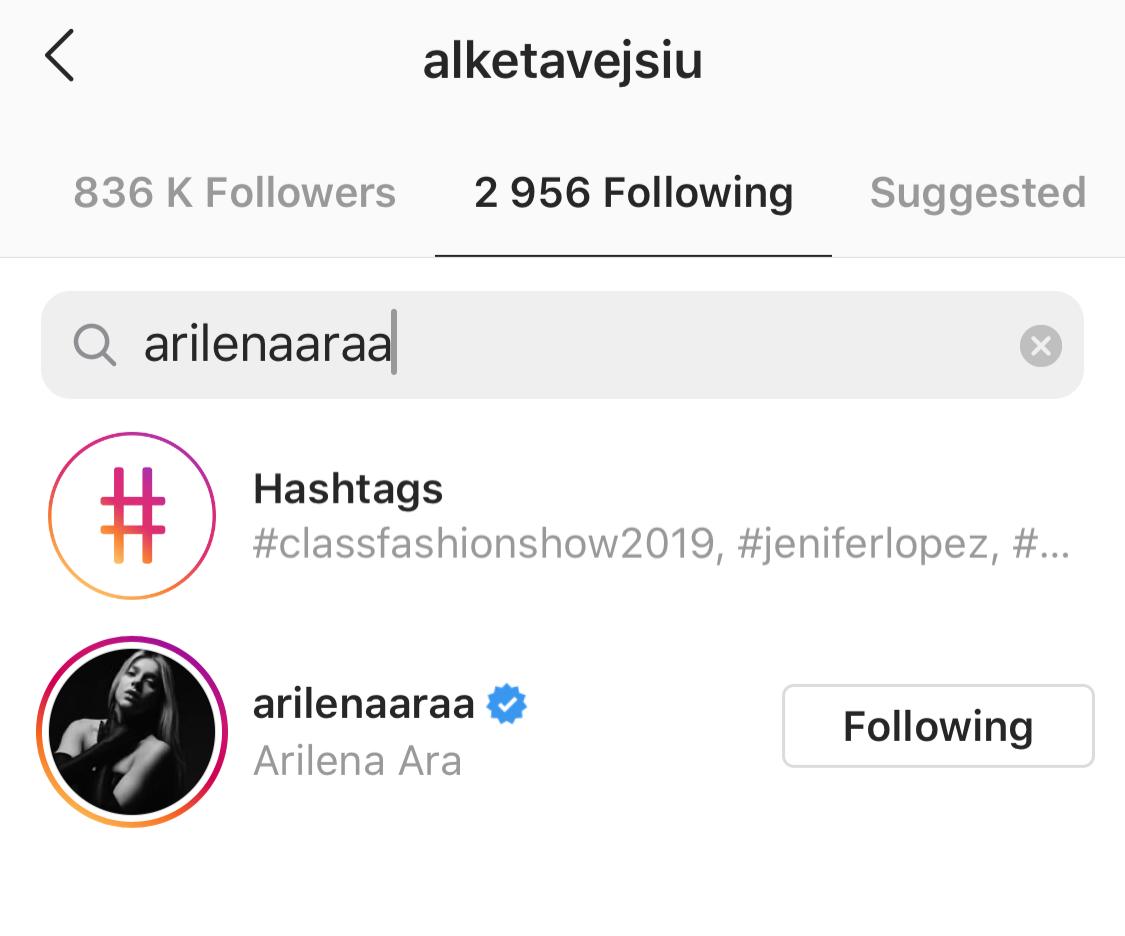Screen dimensions: 1125x936
Task: Open the Suggested tab
Action: 978,194
